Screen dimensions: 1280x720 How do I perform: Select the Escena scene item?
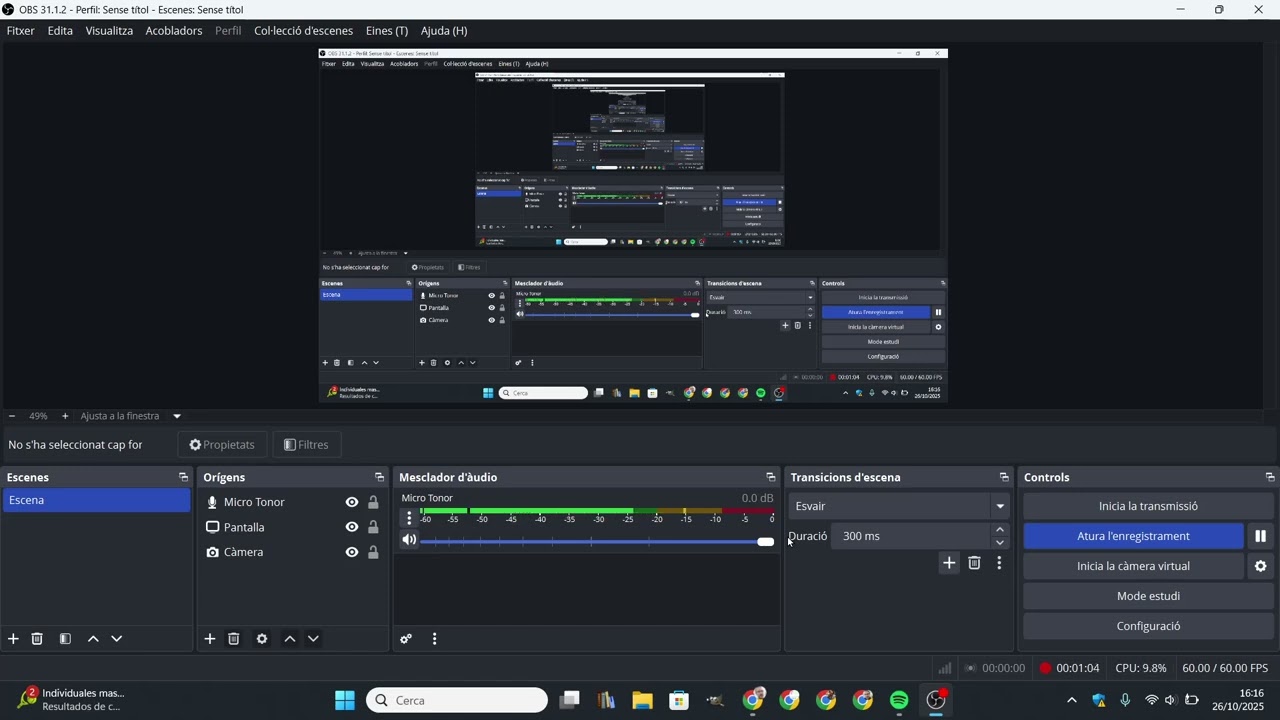(96, 500)
